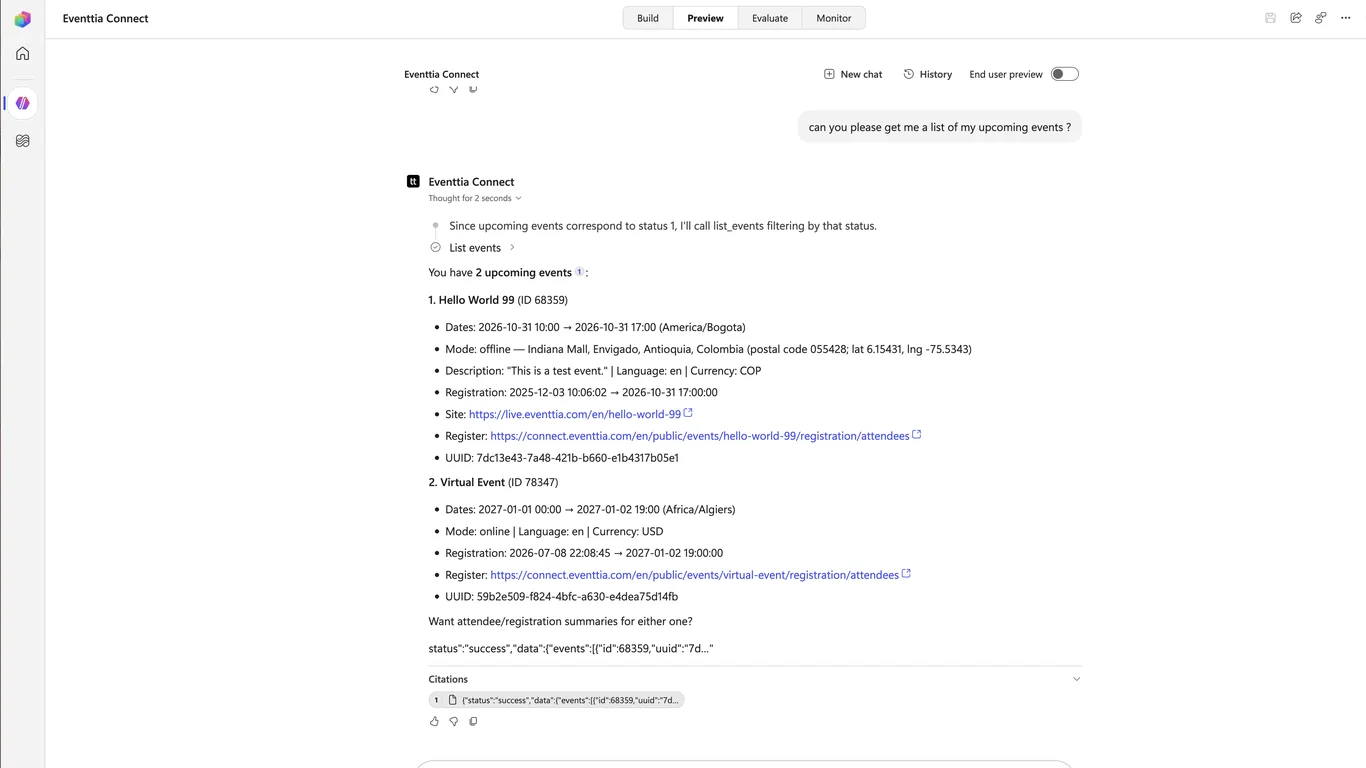Click the Africa/Algiers dates line

[x=590, y=510]
